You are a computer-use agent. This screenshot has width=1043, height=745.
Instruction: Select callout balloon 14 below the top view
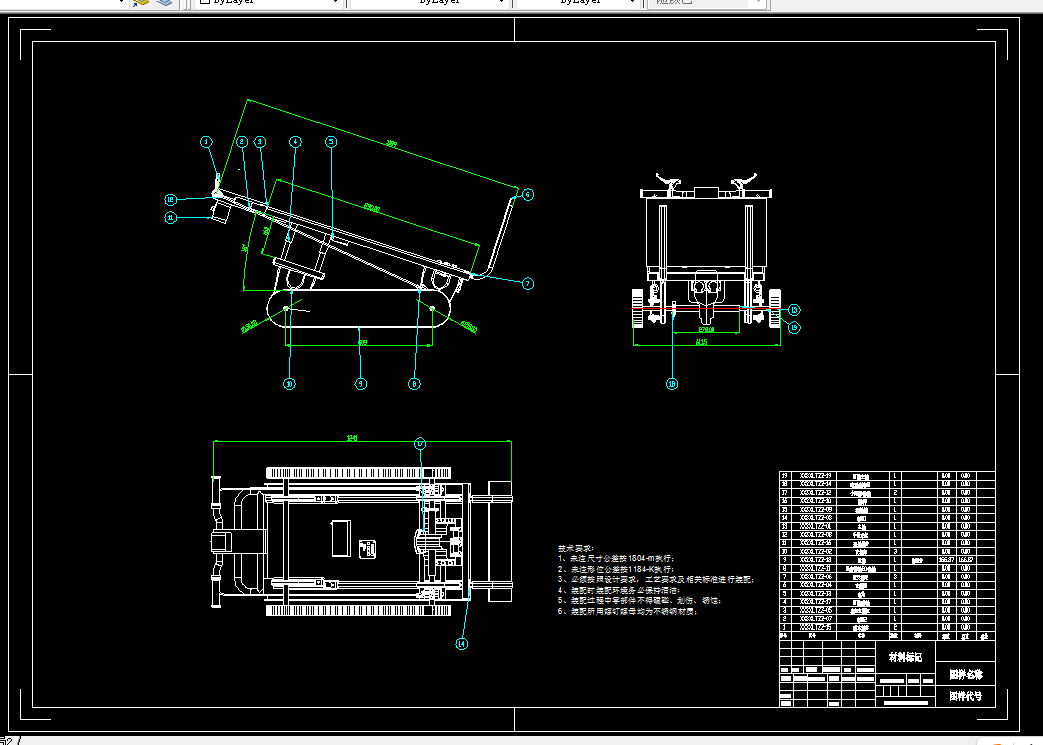462,644
